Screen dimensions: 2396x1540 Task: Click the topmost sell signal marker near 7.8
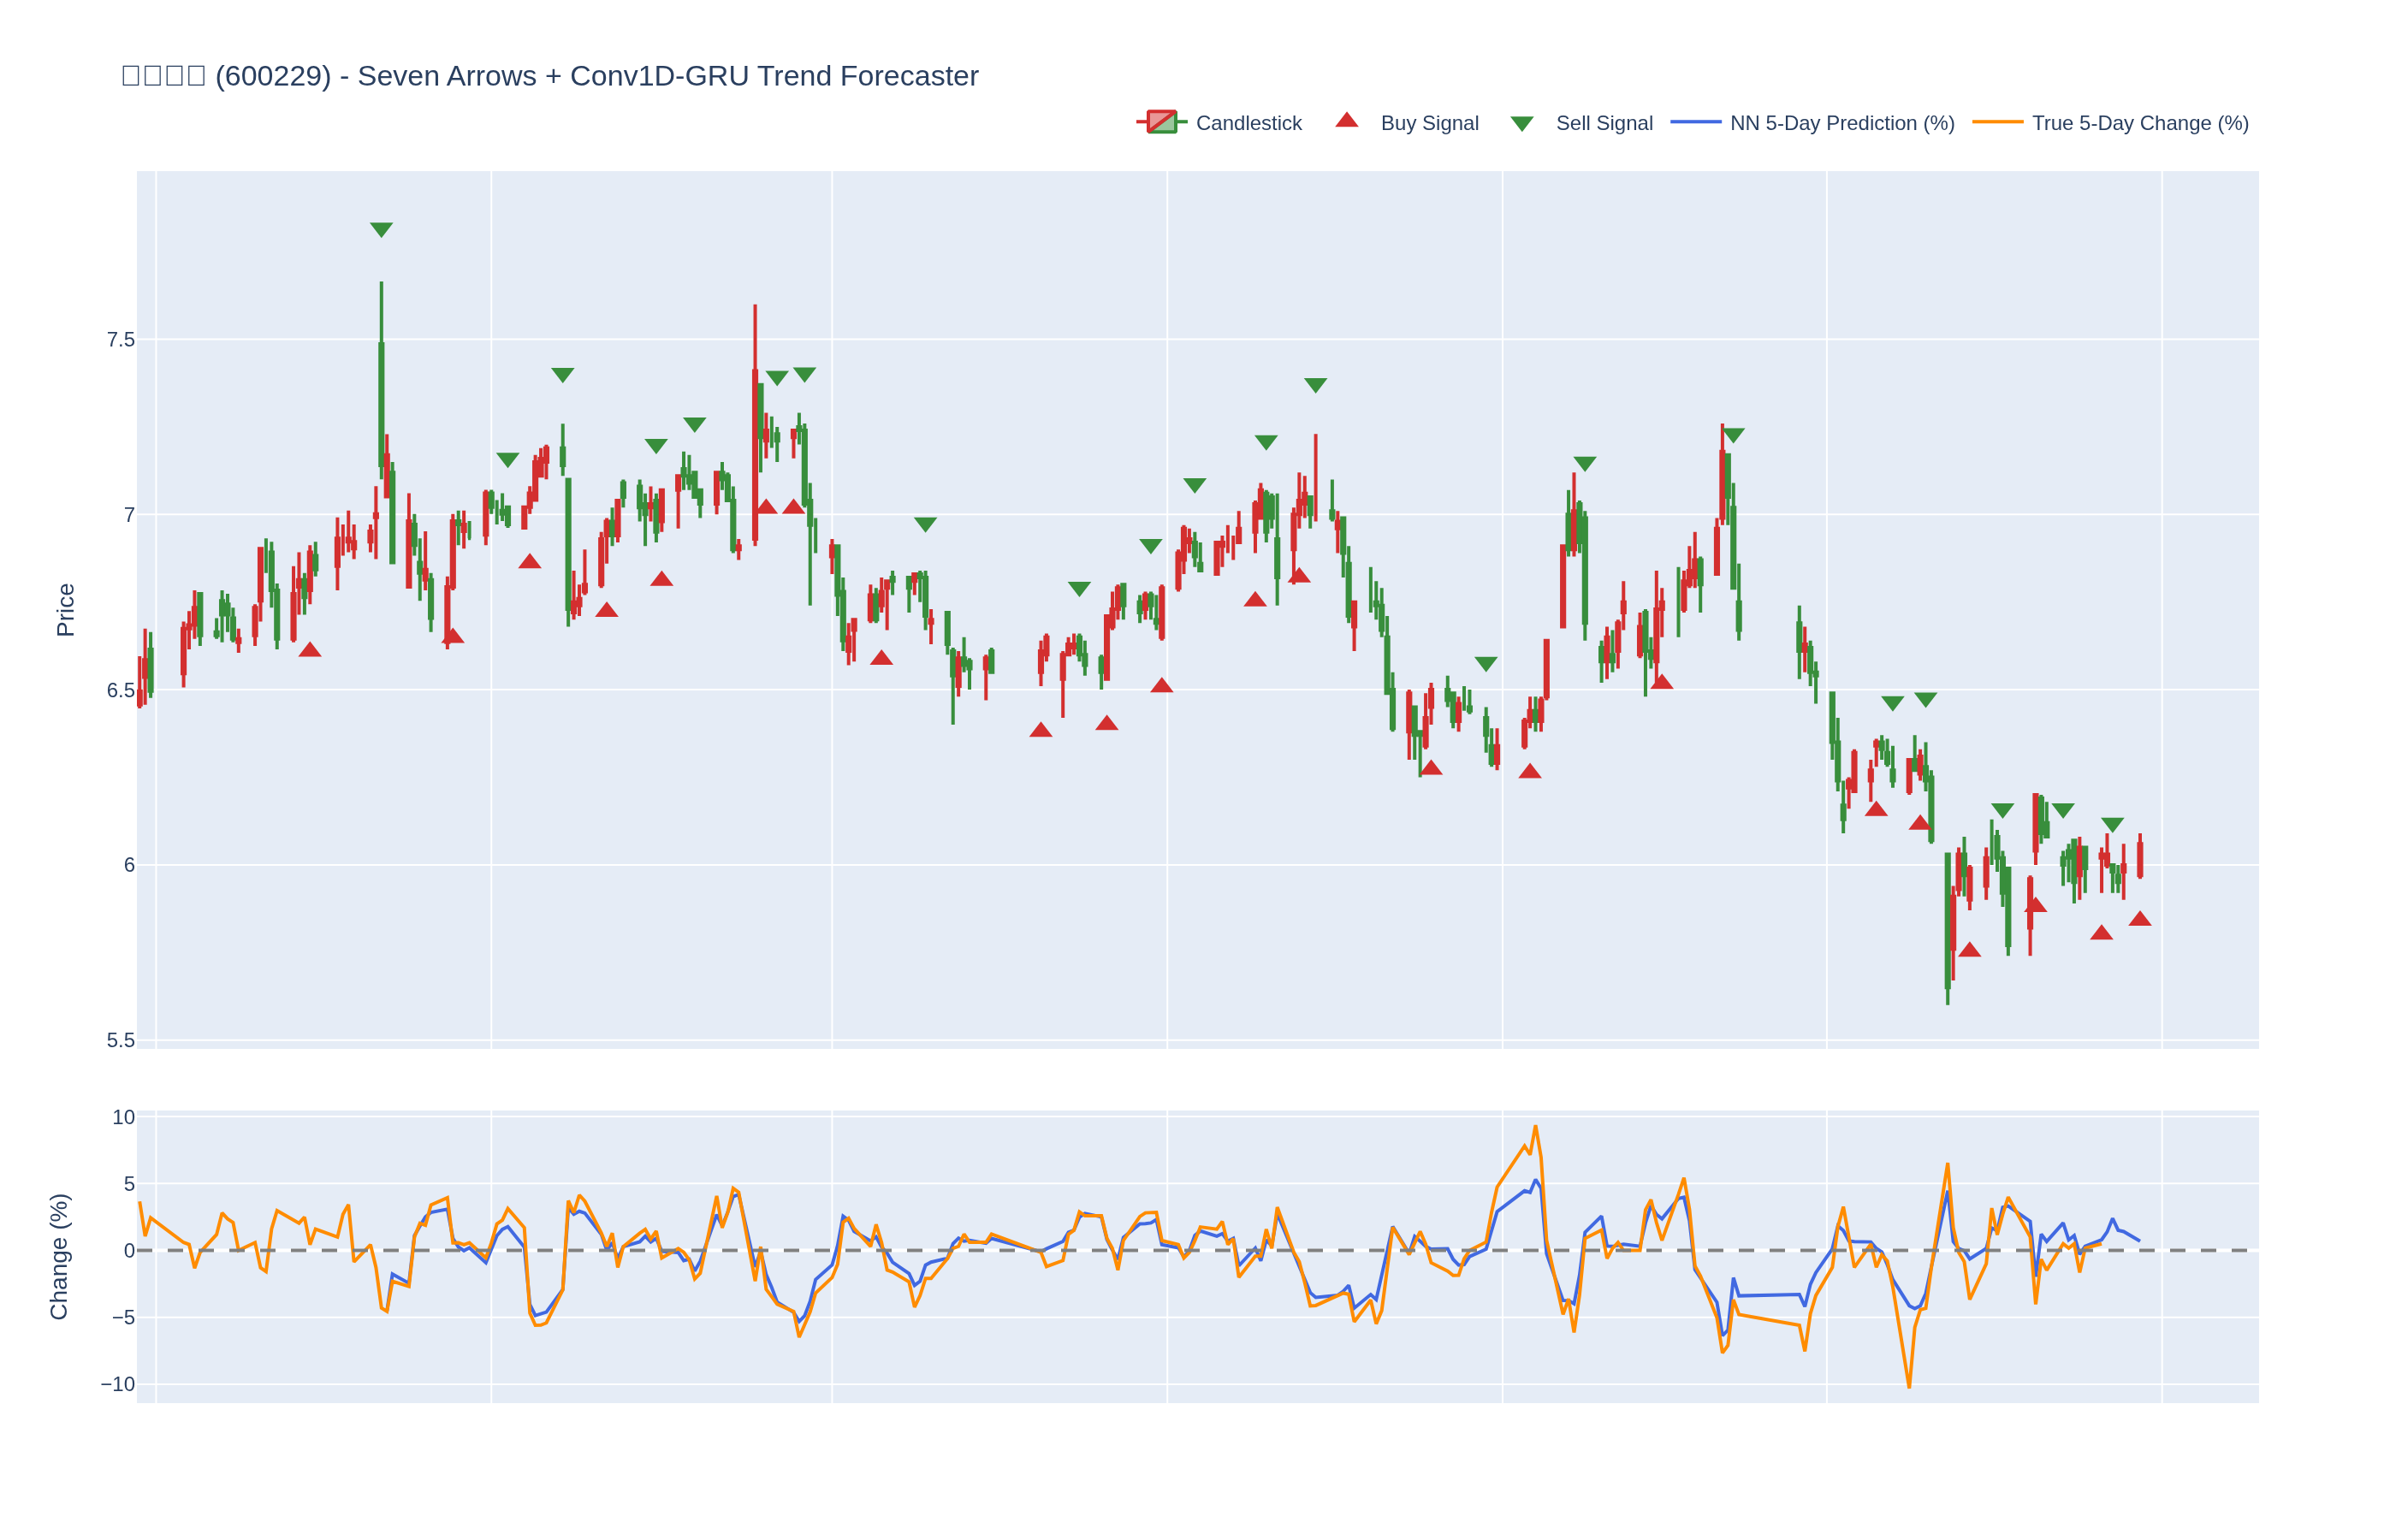(381, 229)
